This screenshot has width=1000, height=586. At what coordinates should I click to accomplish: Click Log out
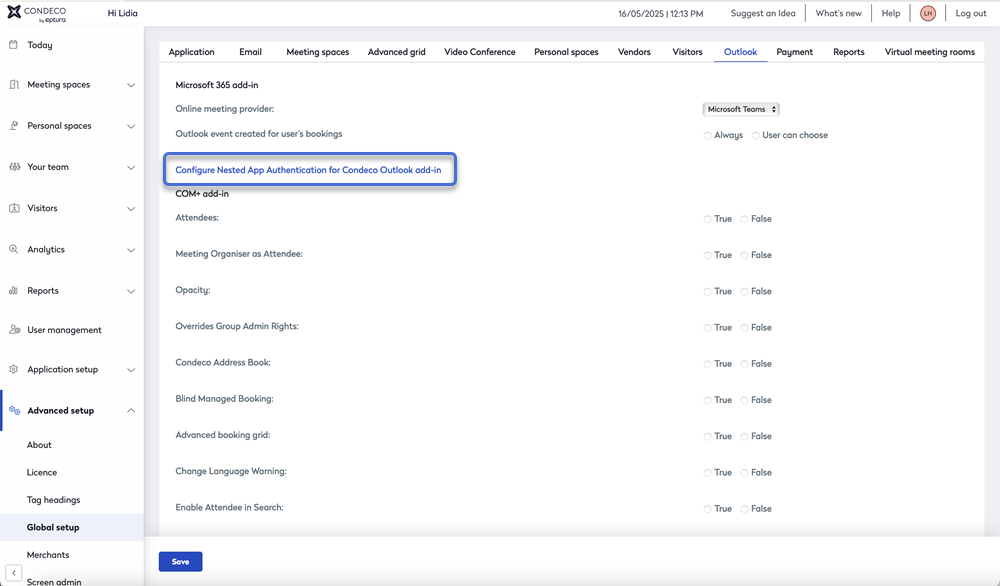tap(971, 13)
